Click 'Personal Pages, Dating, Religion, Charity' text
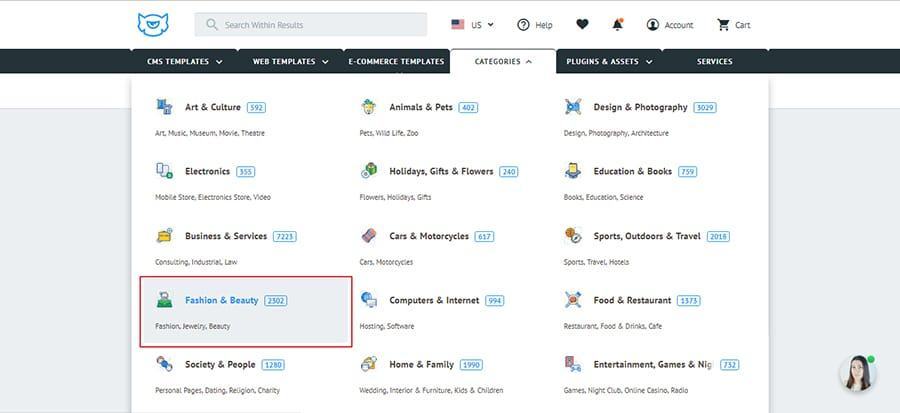Viewport: 900px width, 413px height. [217, 391]
